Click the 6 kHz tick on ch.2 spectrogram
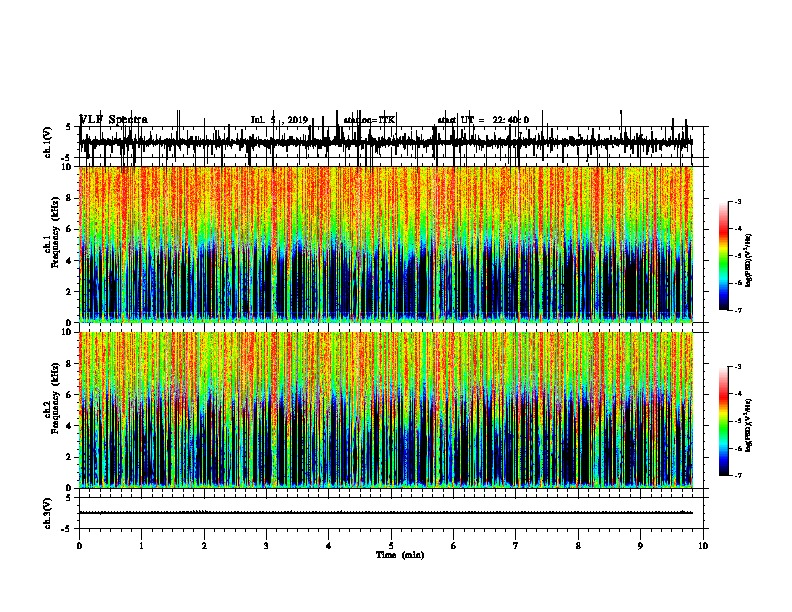 click(x=69, y=394)
